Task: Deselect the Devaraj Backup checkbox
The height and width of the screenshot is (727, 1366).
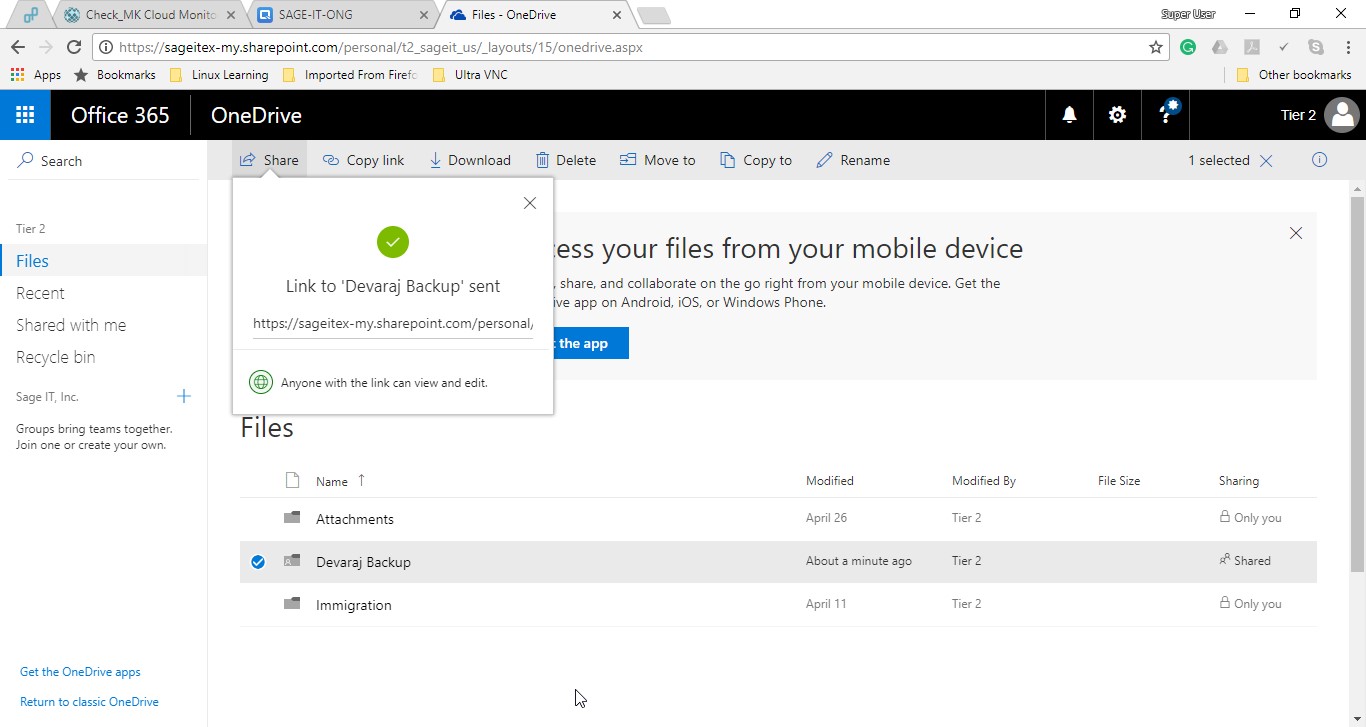Action: (x=258, y=562)
